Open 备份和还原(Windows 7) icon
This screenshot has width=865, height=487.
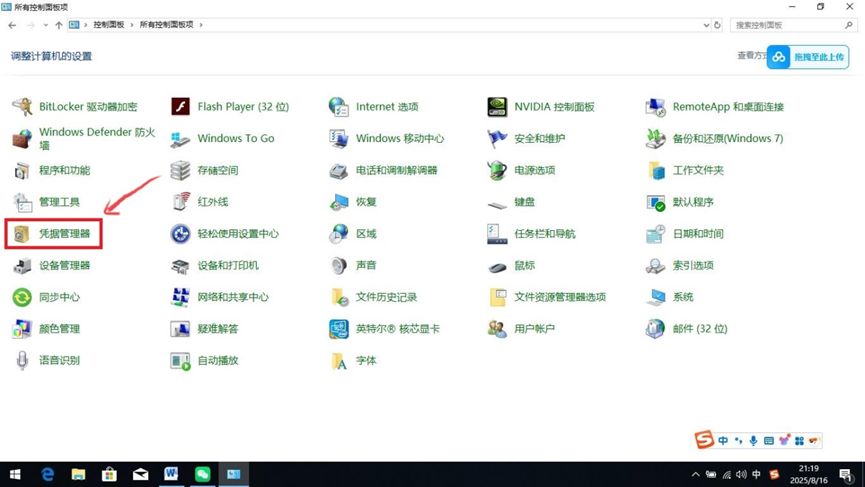(655, 138)
